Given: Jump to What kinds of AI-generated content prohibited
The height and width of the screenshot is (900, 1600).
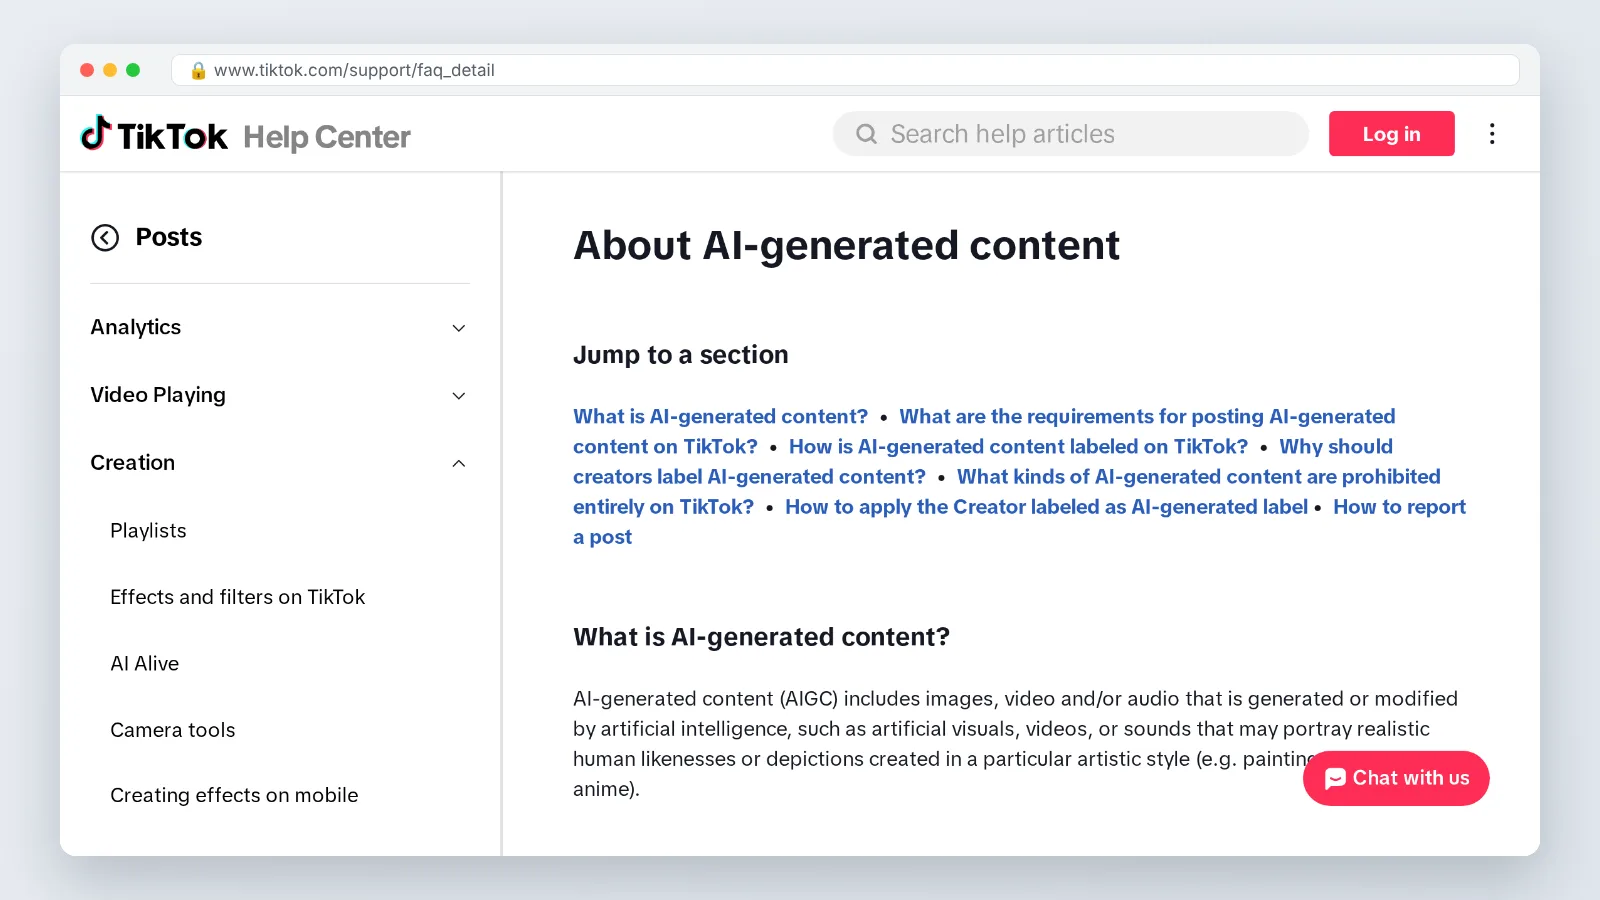Looking at the screenshot, I should coord(1198,477).
